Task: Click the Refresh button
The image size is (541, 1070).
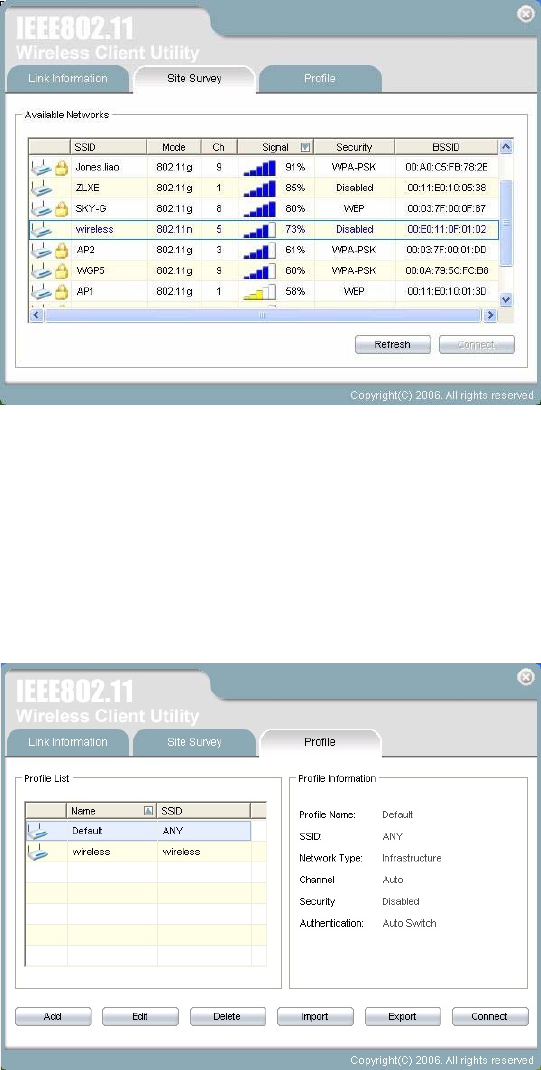Action: (x=392, y=345)
